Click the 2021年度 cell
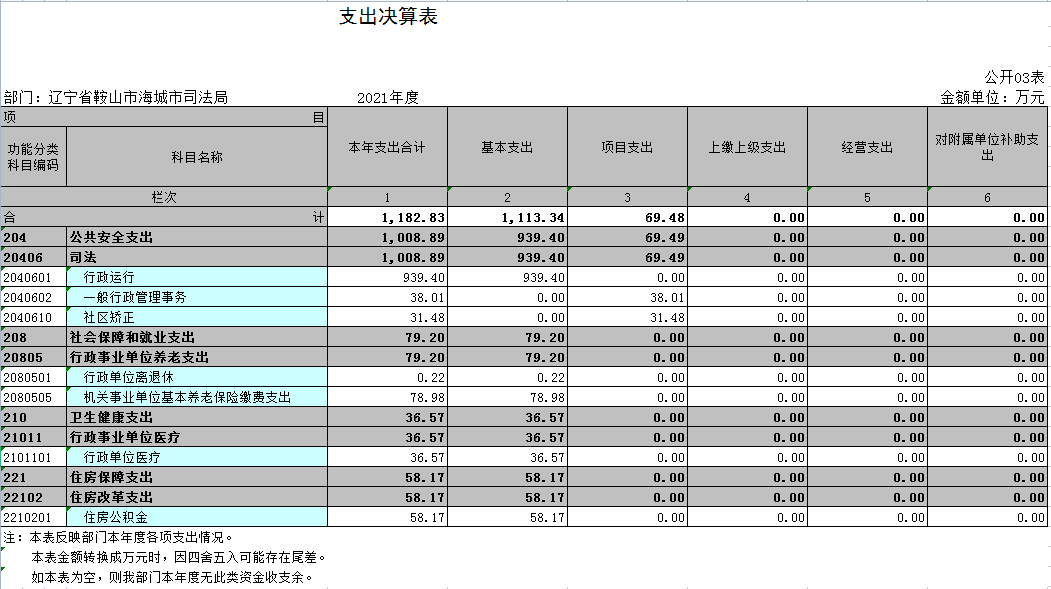1051x589 pixels. (387, 98)
